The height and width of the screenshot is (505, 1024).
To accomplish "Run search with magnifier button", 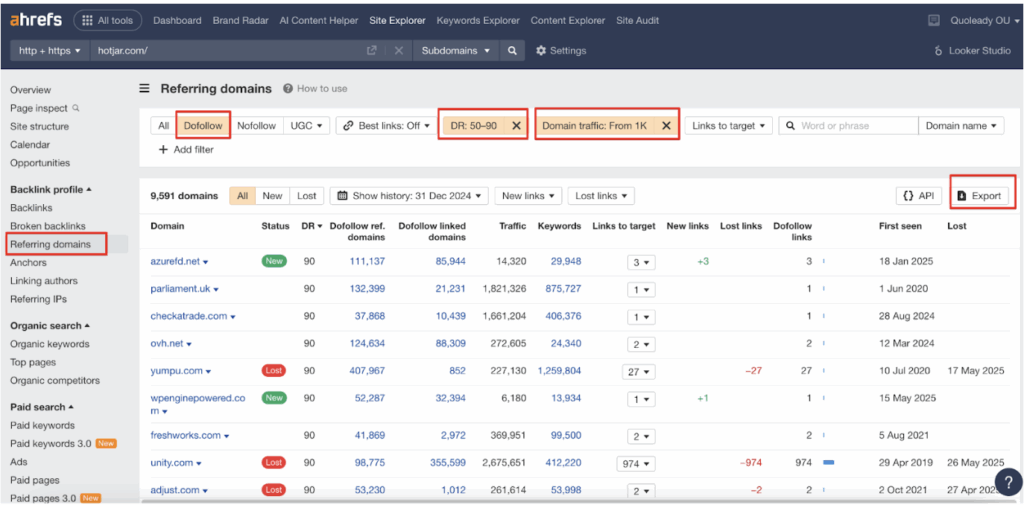I will tap(513, 50).
